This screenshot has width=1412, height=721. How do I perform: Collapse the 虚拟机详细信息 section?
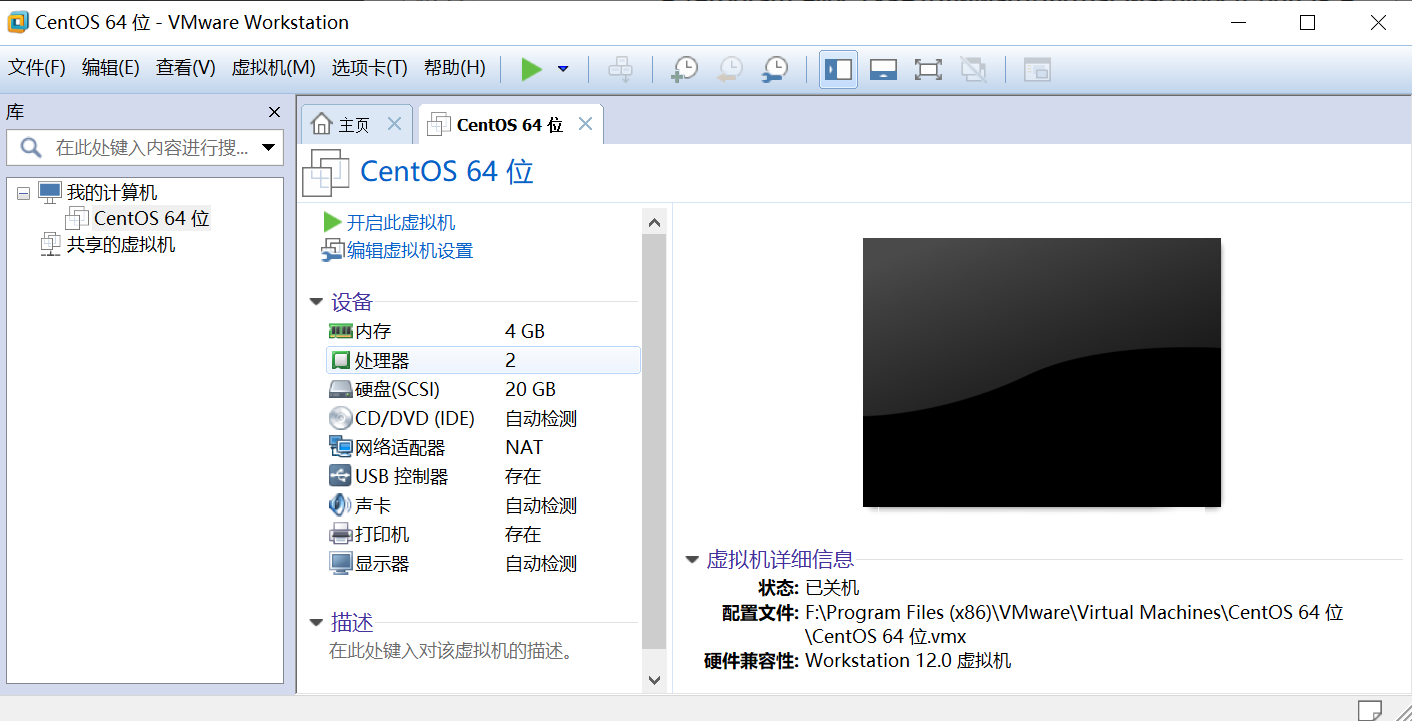(692, 560)
